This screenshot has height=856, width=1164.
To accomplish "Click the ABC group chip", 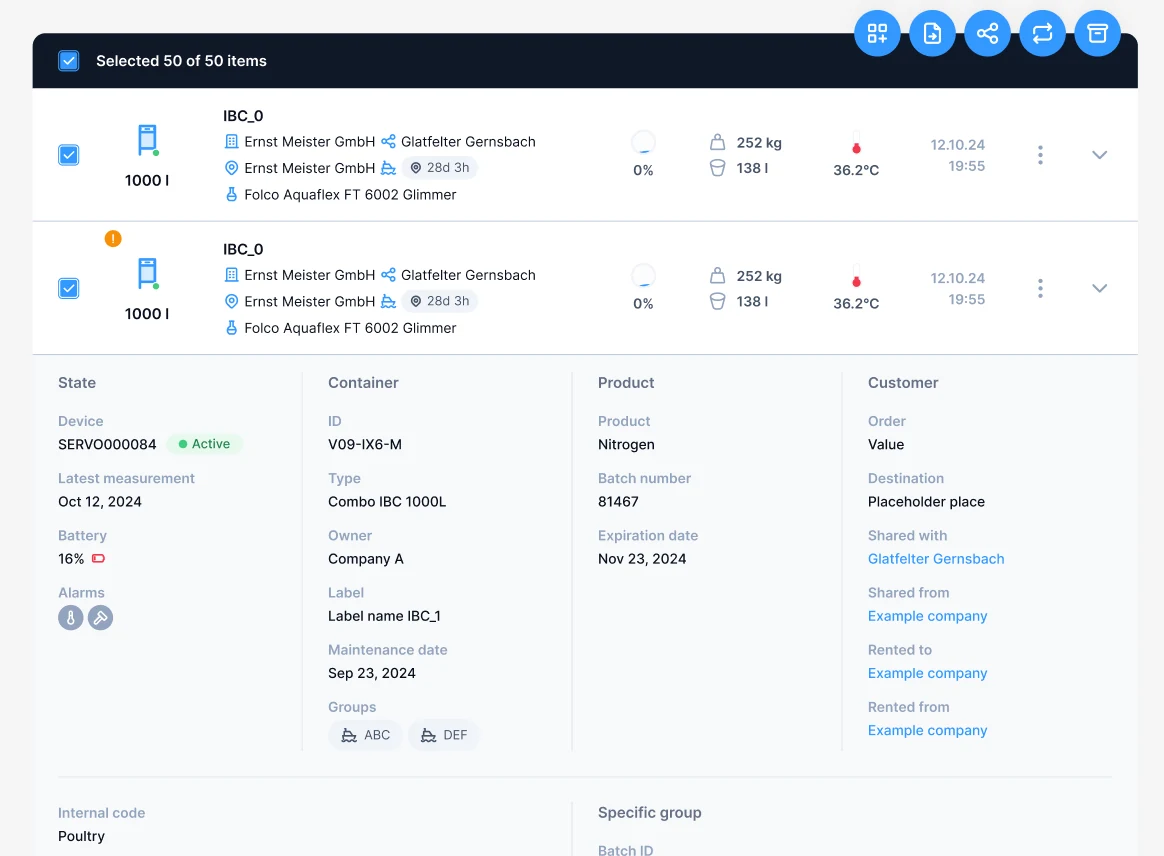I will point(365,735).
